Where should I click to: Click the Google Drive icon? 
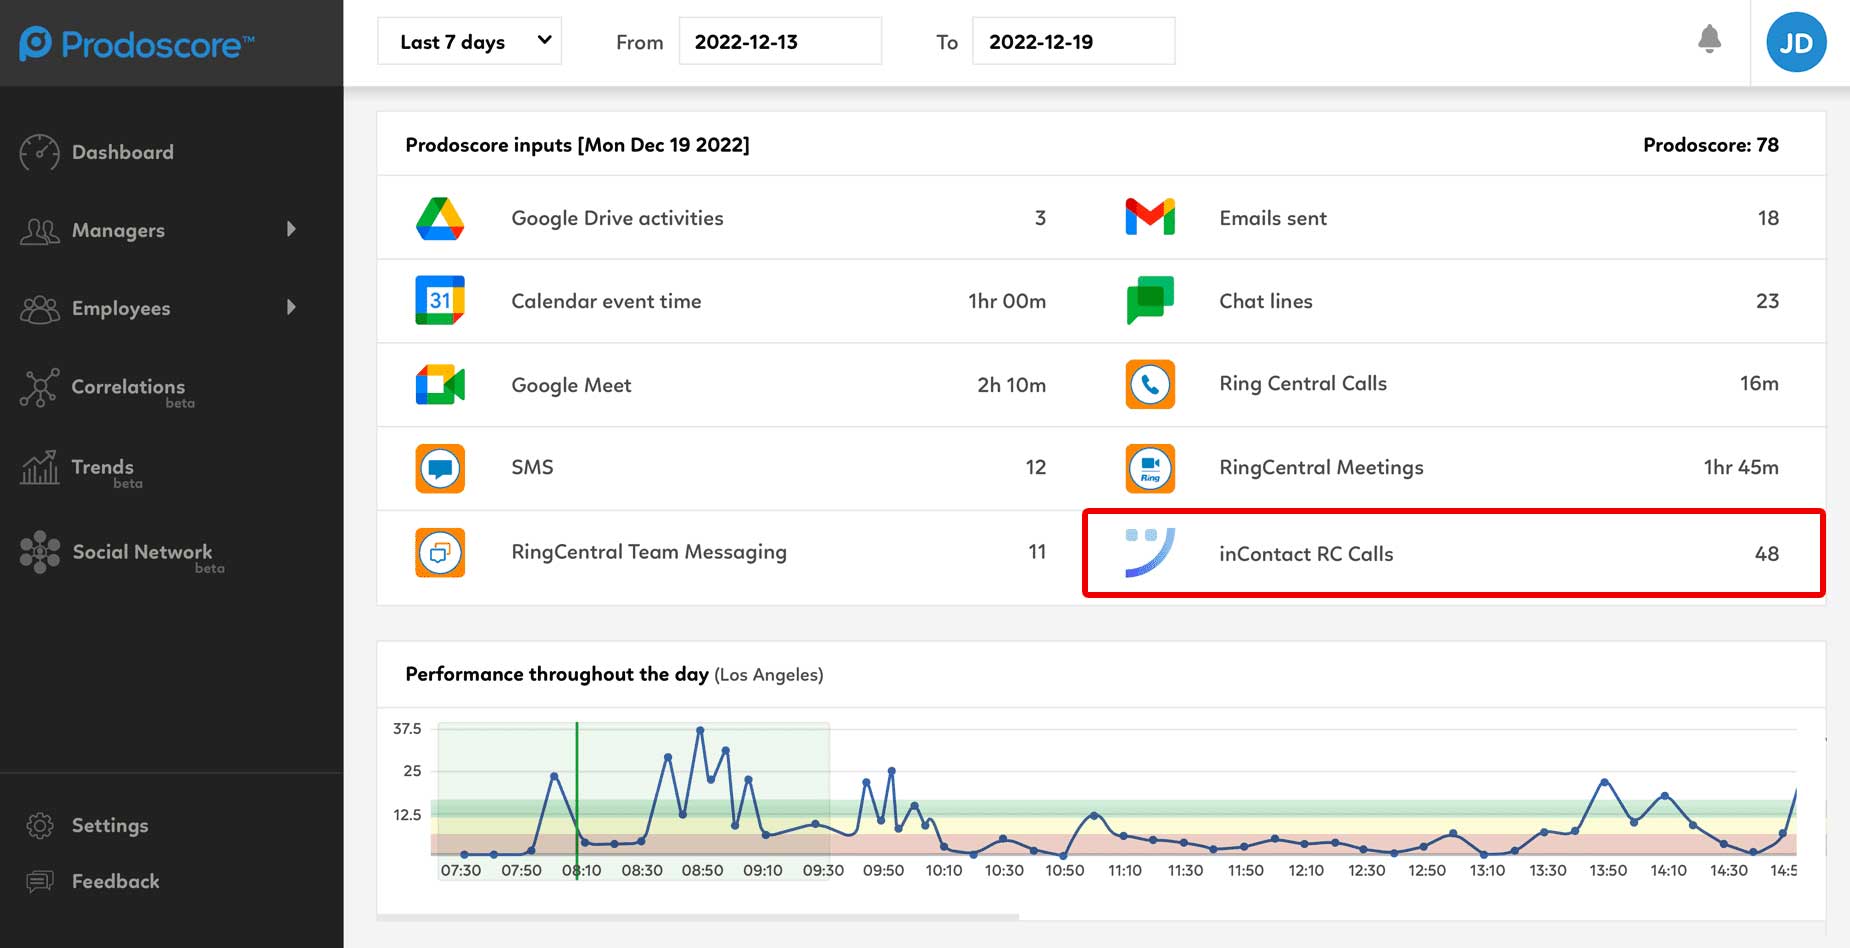coord(440,218)
